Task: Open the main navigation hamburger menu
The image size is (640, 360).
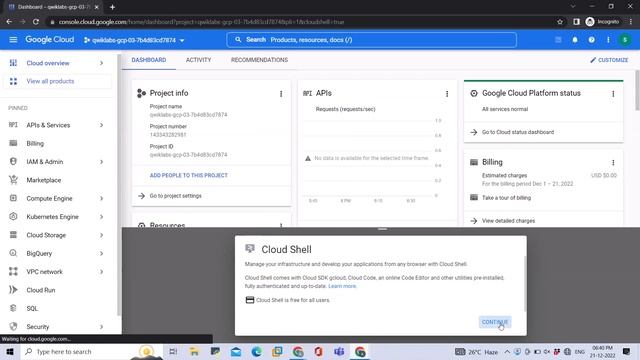Action: coord(13,40)
